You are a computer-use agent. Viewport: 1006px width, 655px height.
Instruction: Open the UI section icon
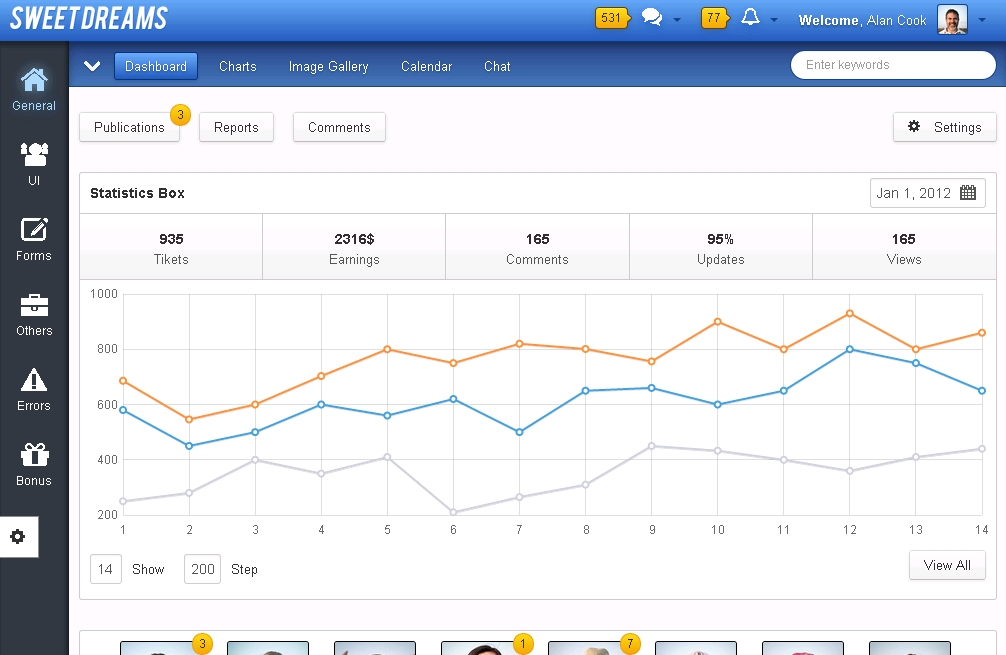coord(34,155)
